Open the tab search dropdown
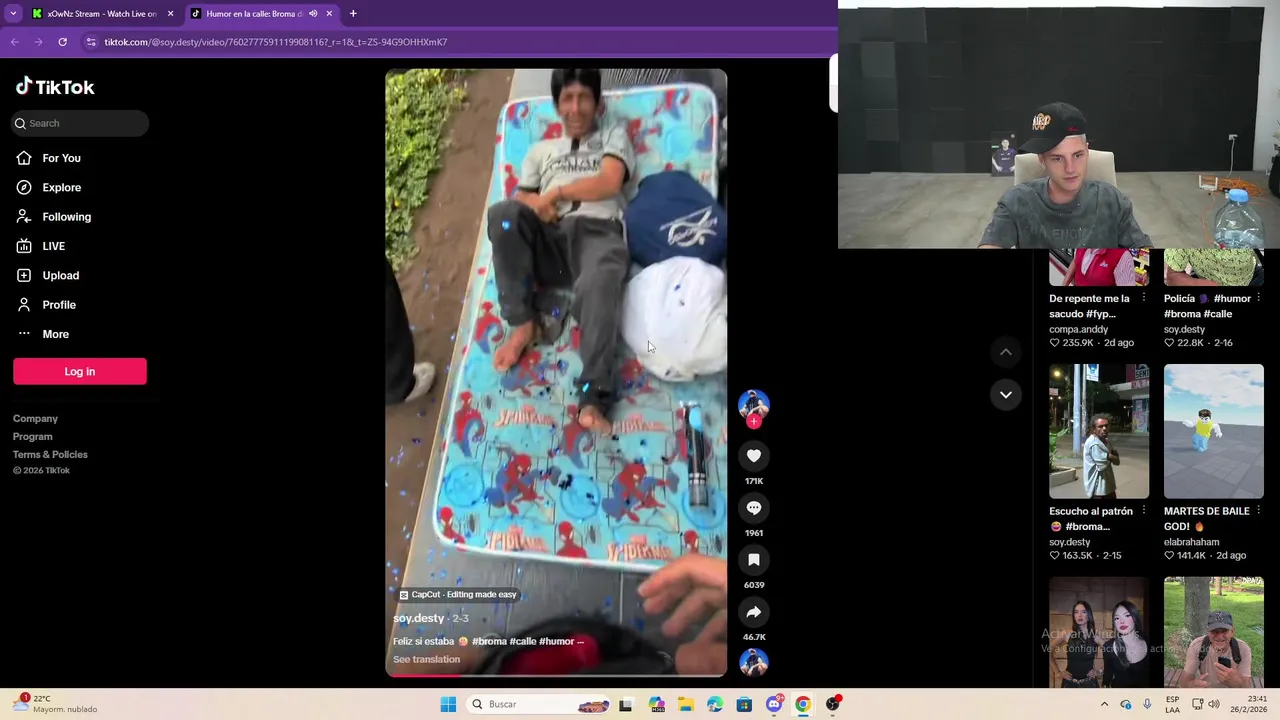This screenshot has width=1280, height=720. (13, 14)
